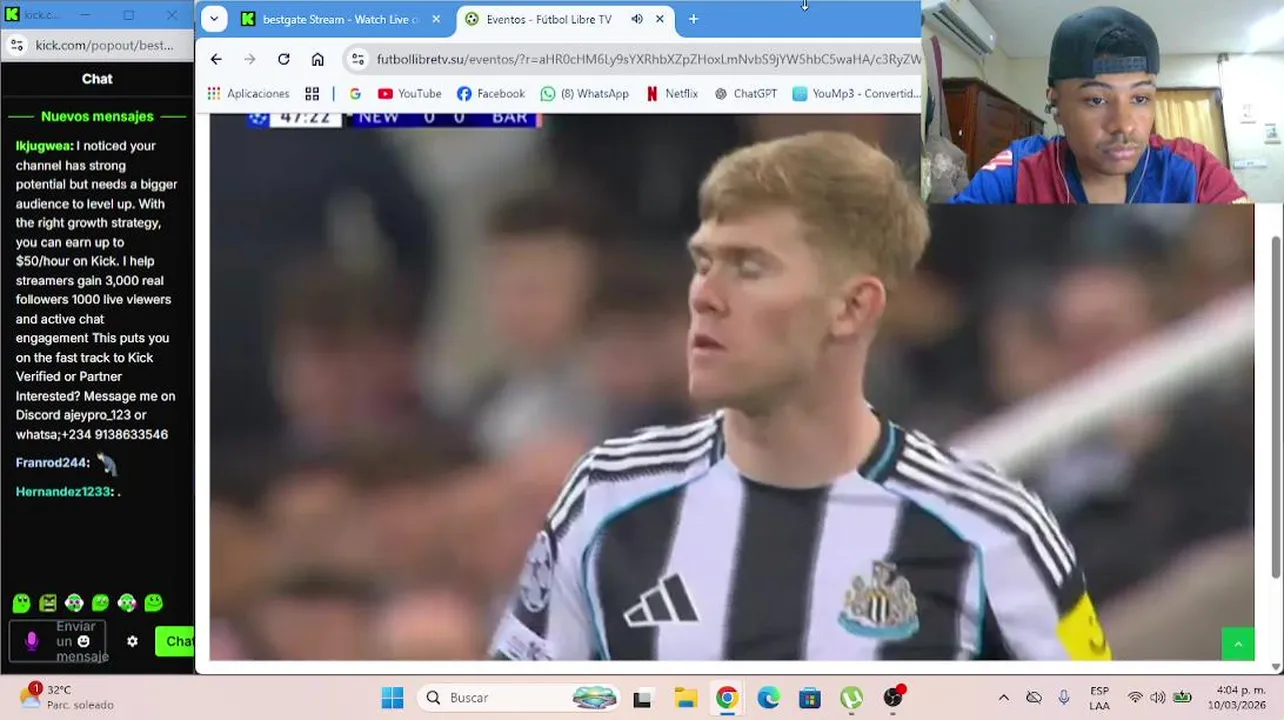Open Microsoft Store from the taskbar
This screenshot has width=1284, height=720.
tap(810, 698)
